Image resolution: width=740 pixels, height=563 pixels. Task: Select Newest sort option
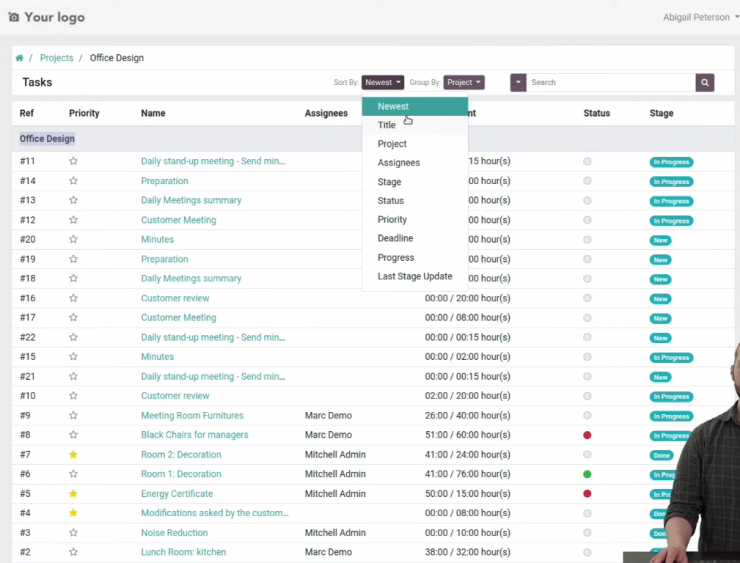pos(415,107)
